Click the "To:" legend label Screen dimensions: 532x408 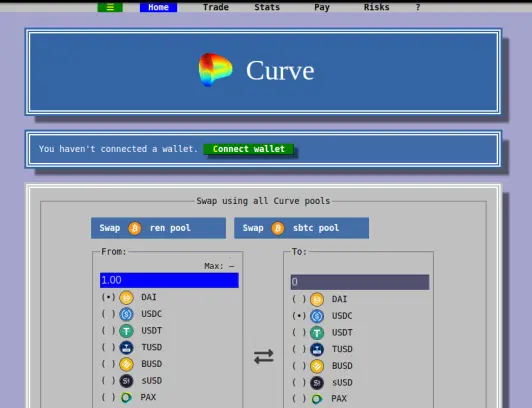[299, 252]
